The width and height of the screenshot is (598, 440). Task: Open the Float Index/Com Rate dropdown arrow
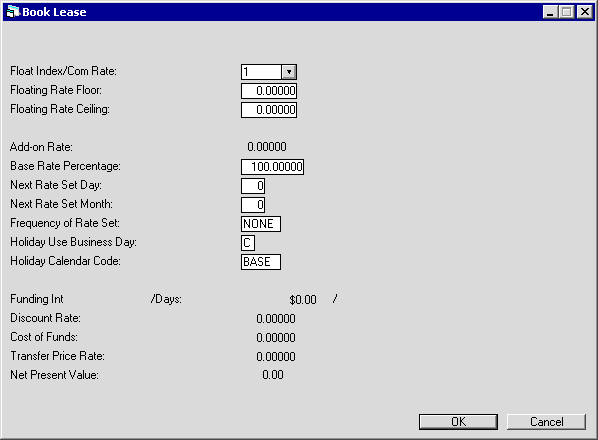pyautogui.click(x=289, y=72)
